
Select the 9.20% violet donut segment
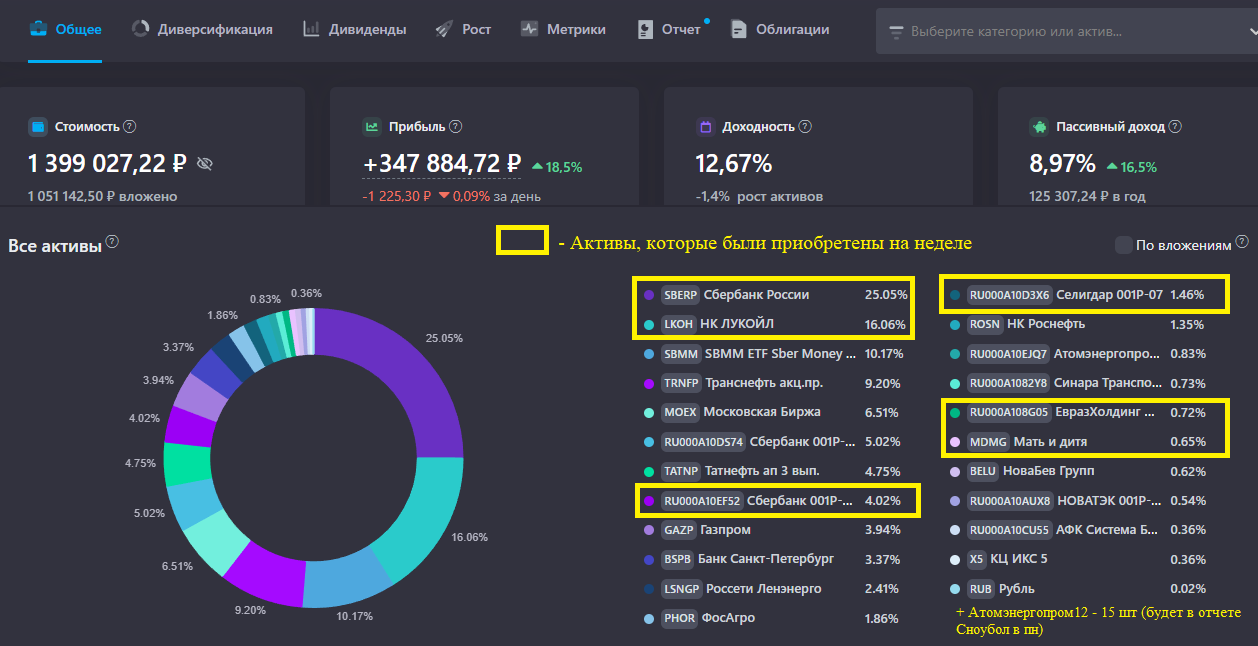click(265, 574)
